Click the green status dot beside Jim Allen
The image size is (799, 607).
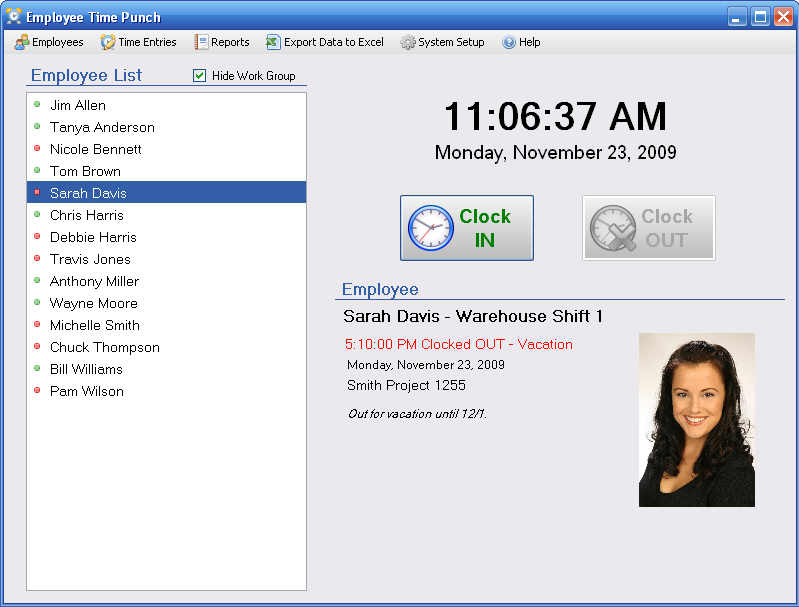click(37, 104)
